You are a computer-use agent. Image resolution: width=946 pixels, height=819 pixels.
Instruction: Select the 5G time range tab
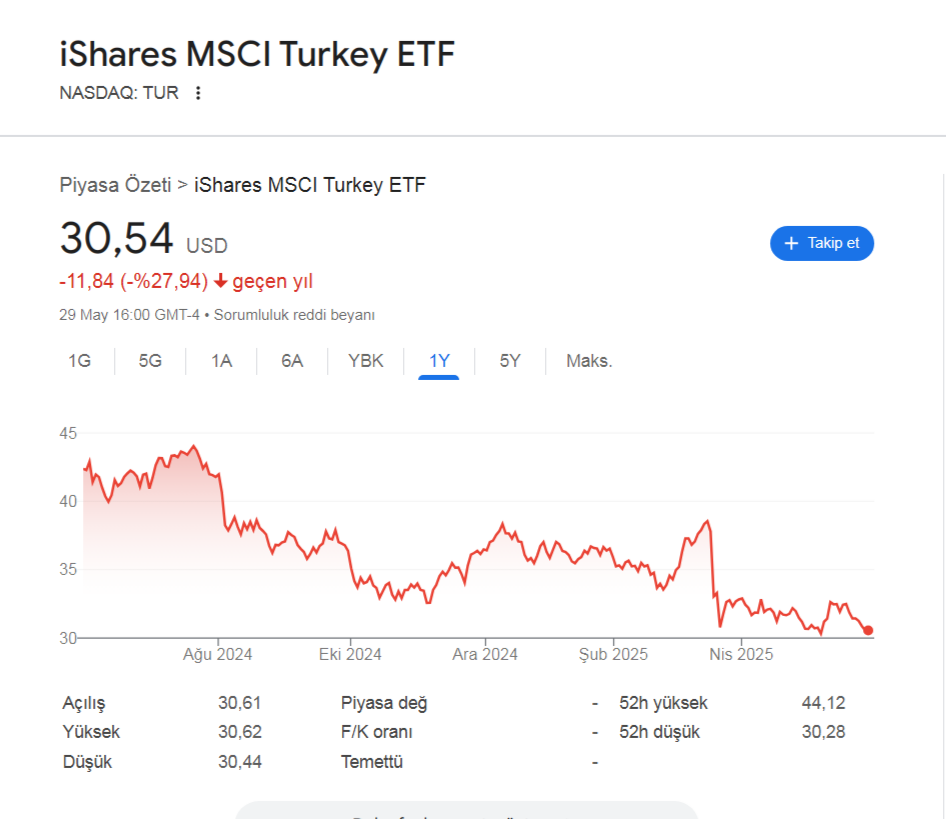[150, 361]
